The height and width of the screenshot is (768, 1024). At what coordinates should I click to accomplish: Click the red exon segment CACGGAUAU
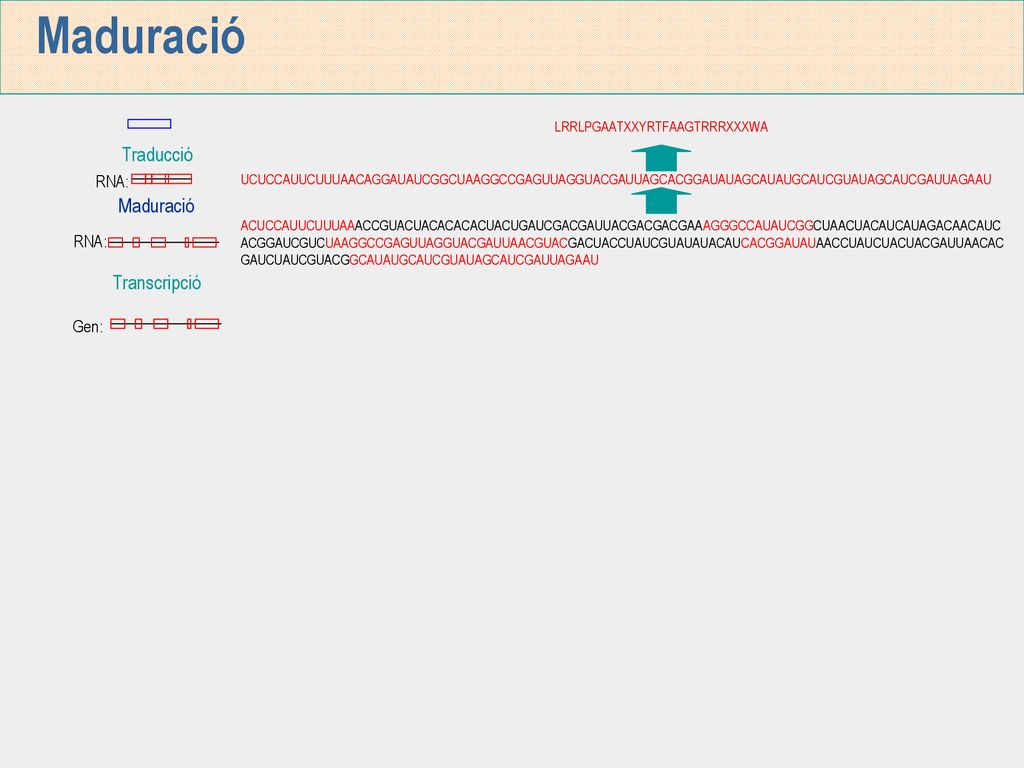[778, 243]
